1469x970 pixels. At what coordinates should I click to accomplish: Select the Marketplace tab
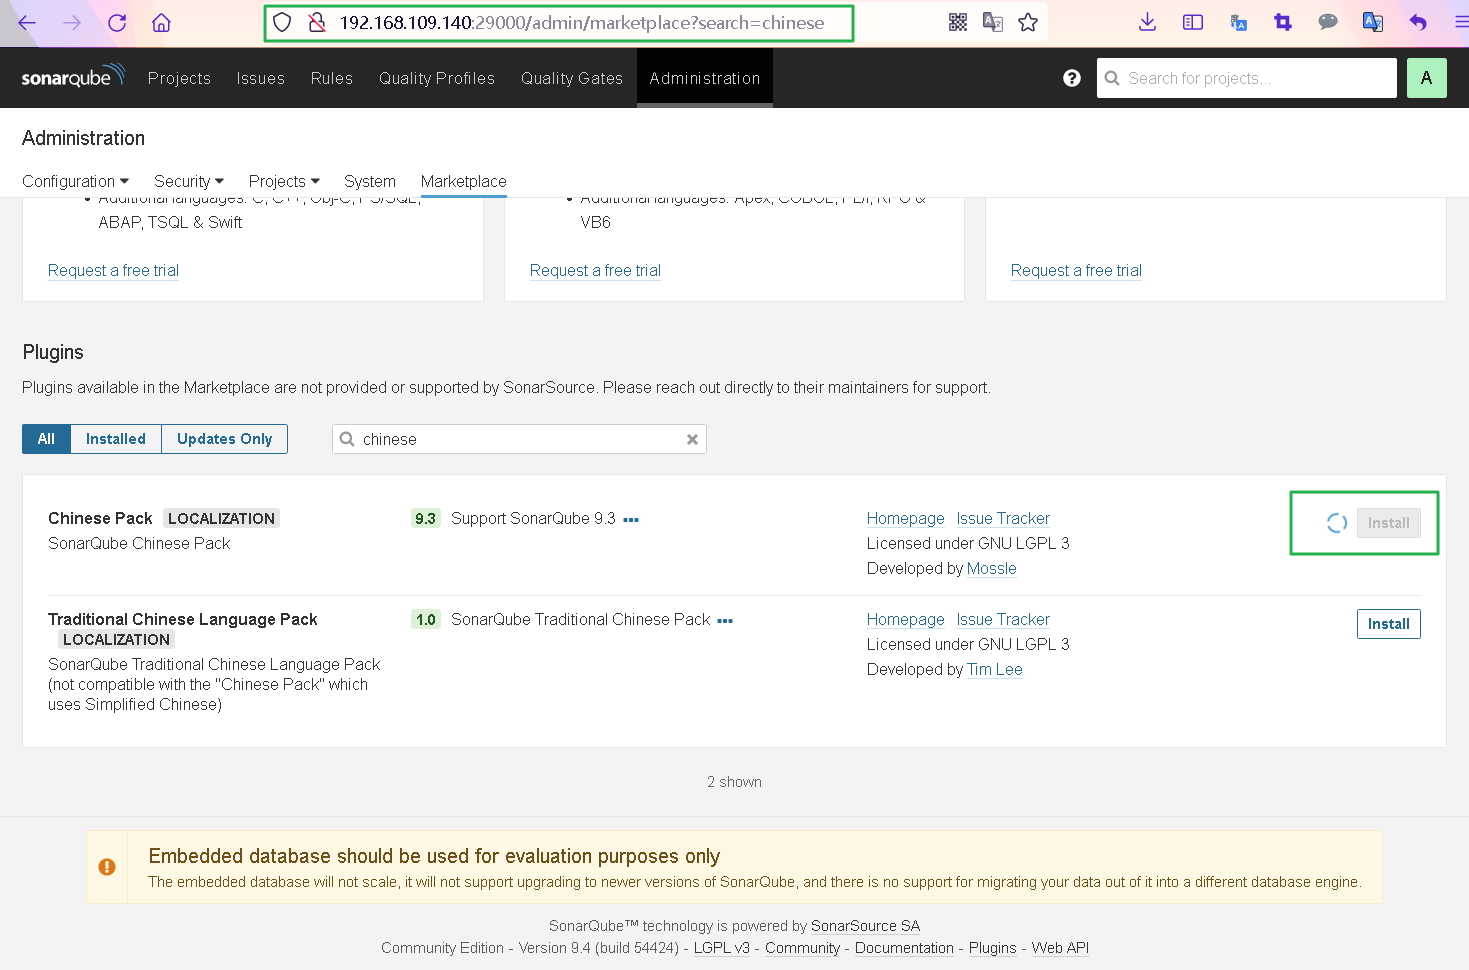point(464,181)
